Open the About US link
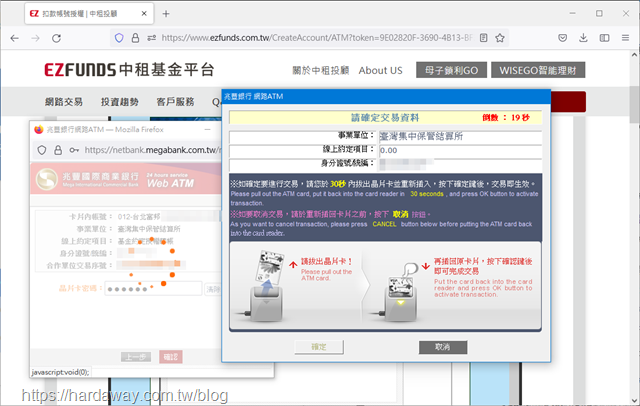 click(380, 71)
